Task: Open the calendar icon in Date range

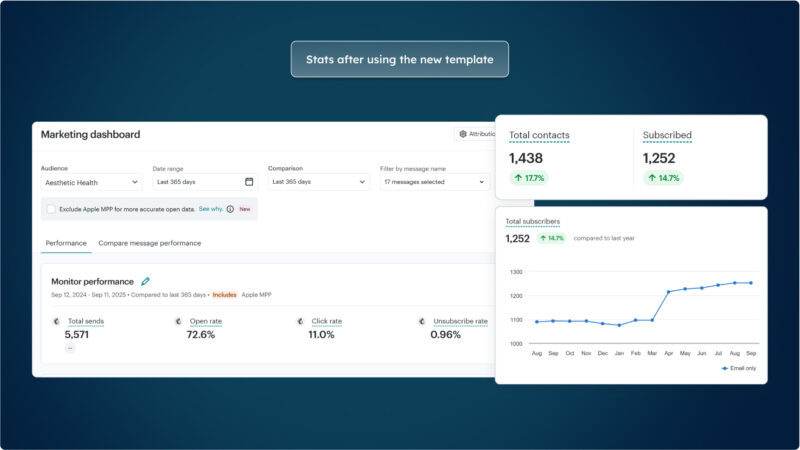Action: [249, 182]
